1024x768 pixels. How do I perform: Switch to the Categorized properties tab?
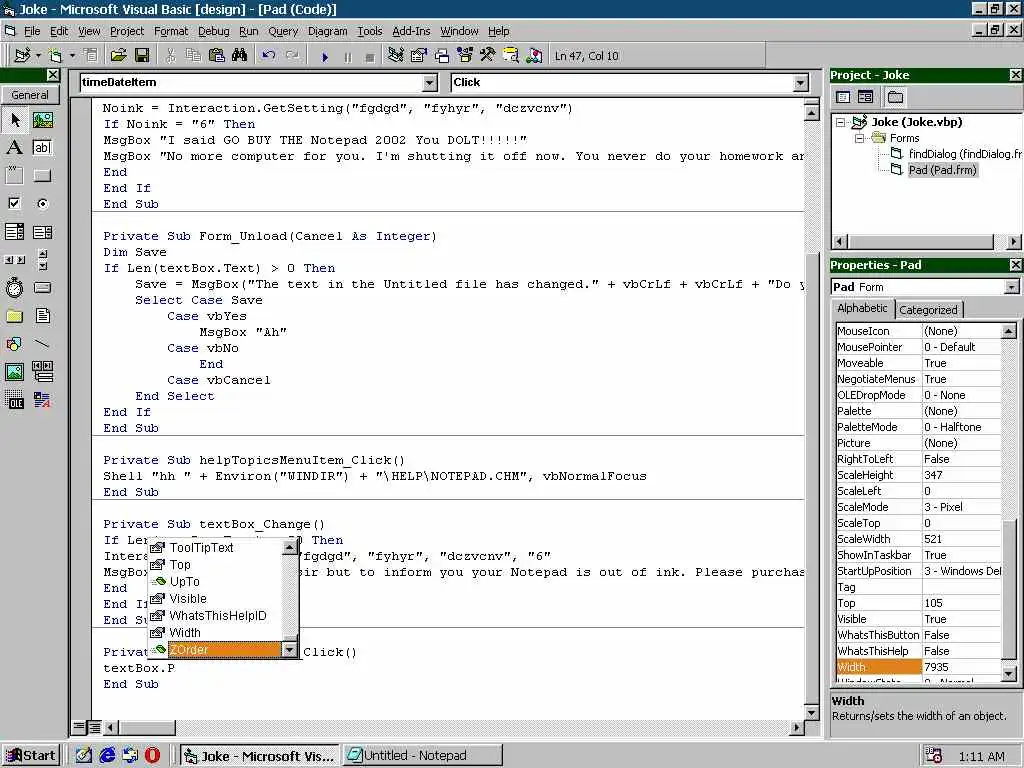[928, 310]
